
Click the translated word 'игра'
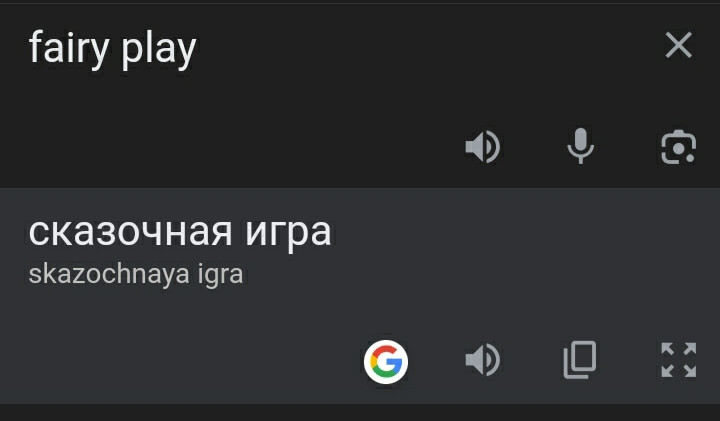[x=288, y=233]
